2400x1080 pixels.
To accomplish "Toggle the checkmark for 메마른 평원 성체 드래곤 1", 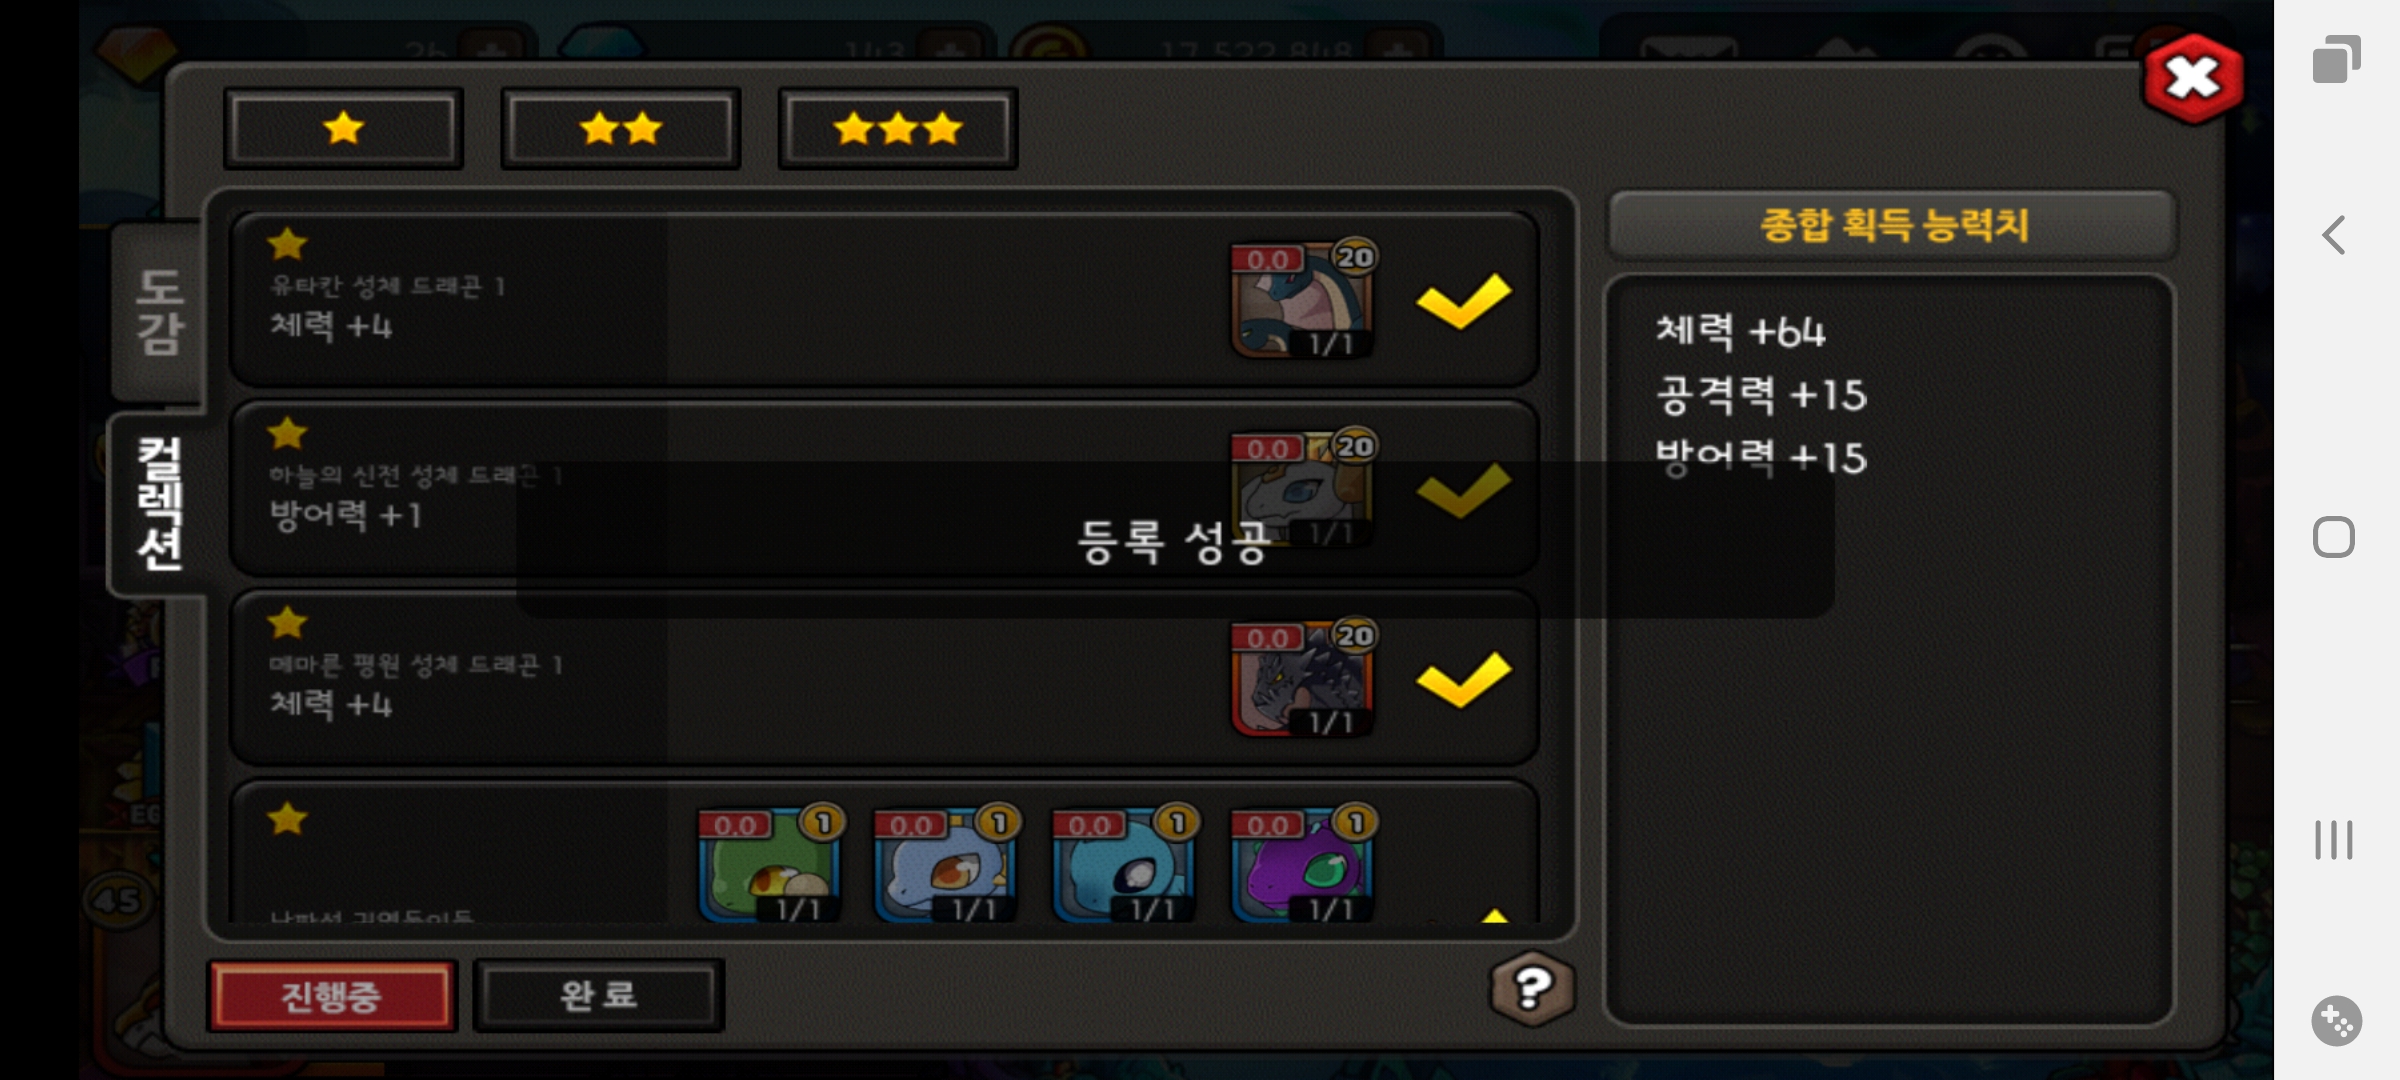I will point(1463,679).
